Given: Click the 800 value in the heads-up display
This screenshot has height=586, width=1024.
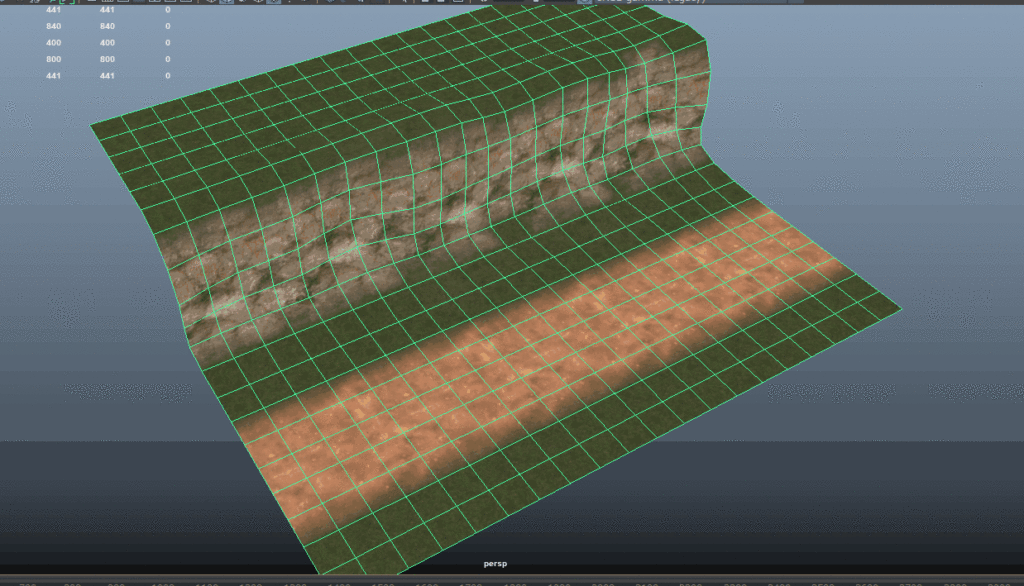Looking at the screenshot, I should click(53, 59).
